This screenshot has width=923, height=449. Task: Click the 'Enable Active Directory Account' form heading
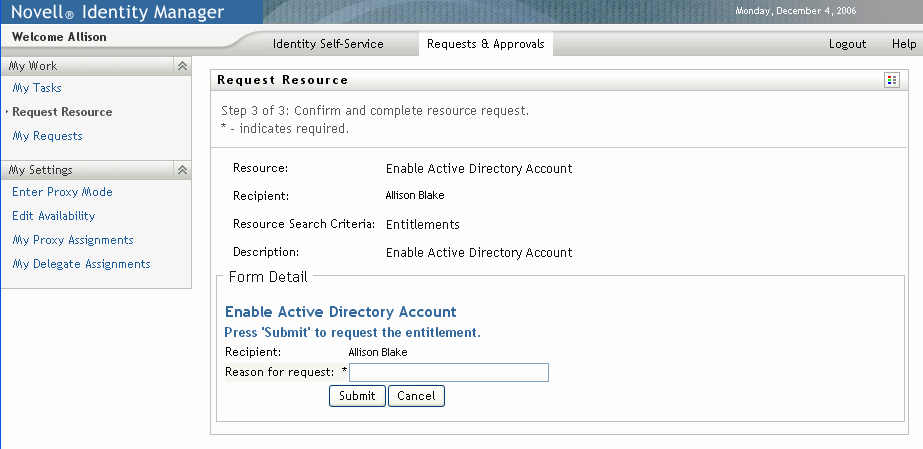click(x=341, y=312)
